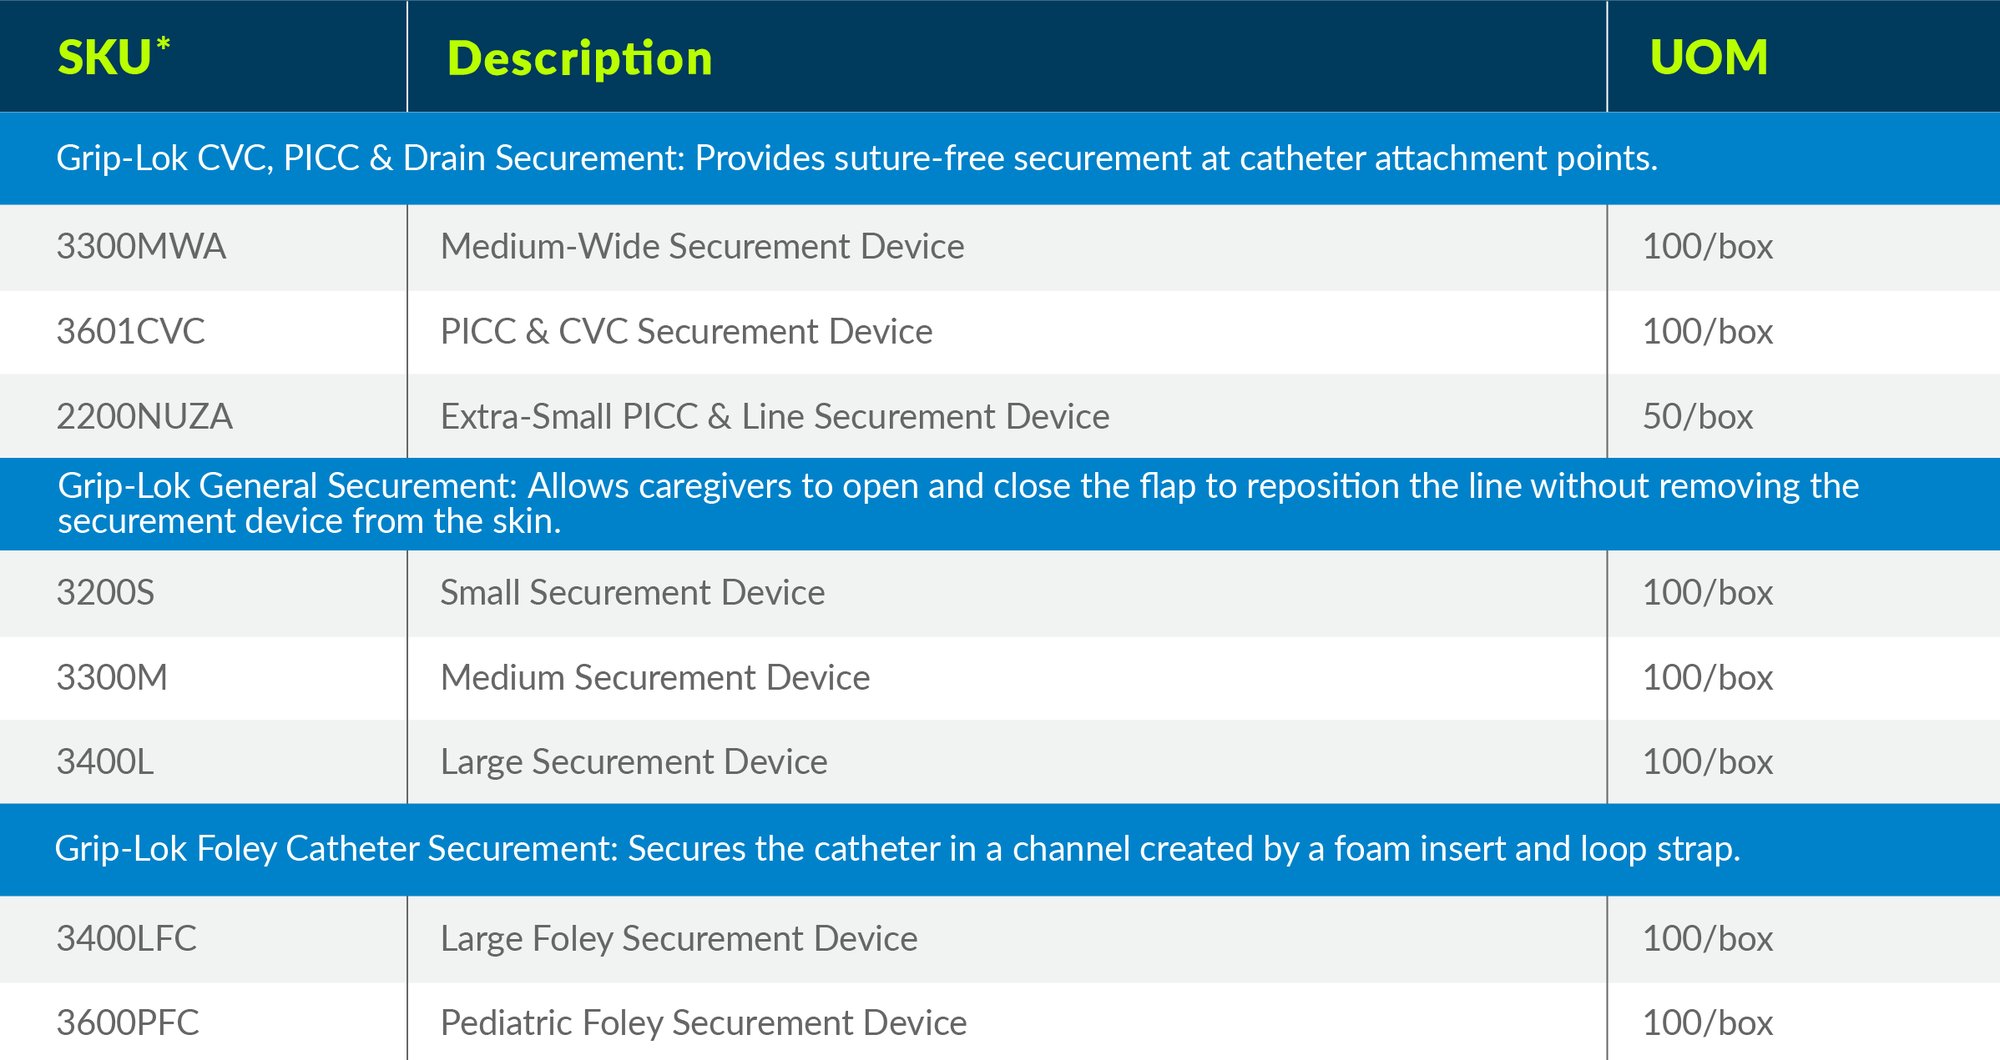
Task: Click the SKU column header
Action: (113, 57)
